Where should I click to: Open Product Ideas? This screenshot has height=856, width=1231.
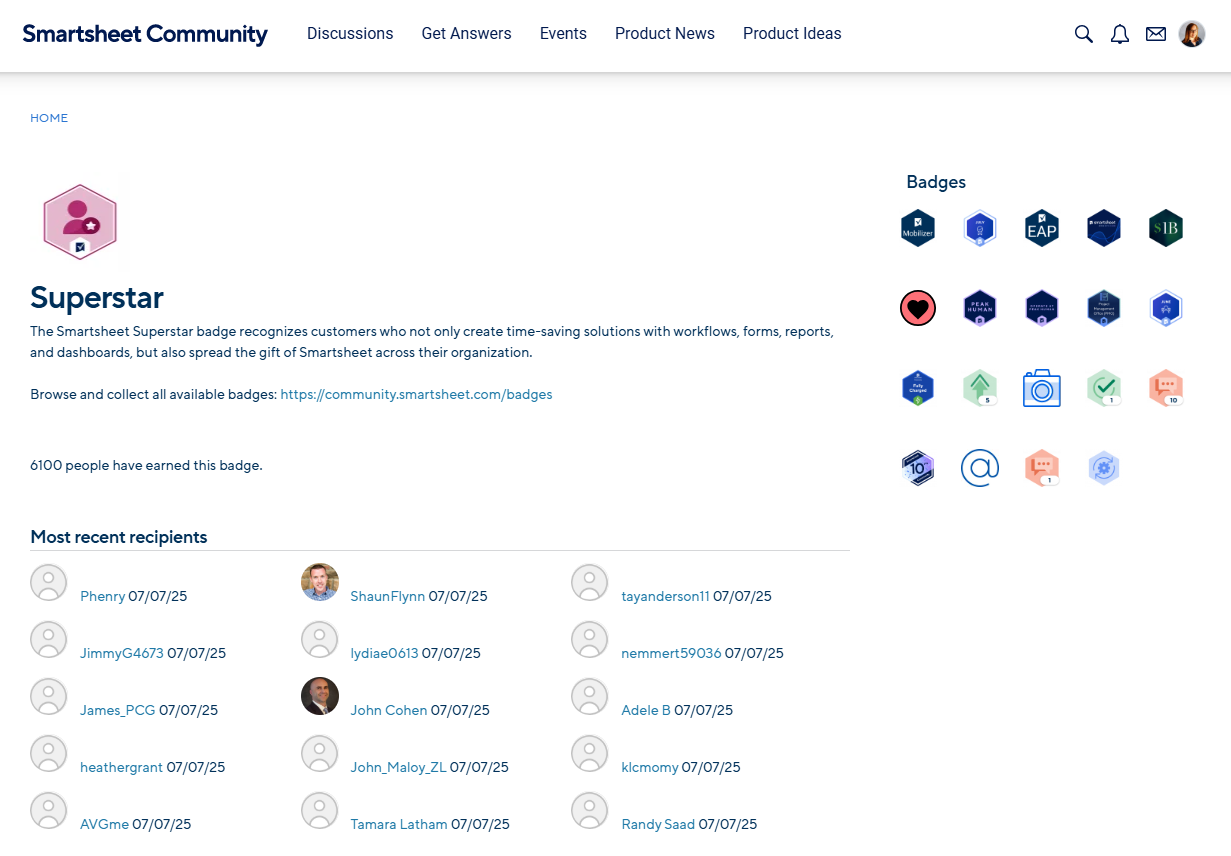pyautogui.click(x=792, y=34)
